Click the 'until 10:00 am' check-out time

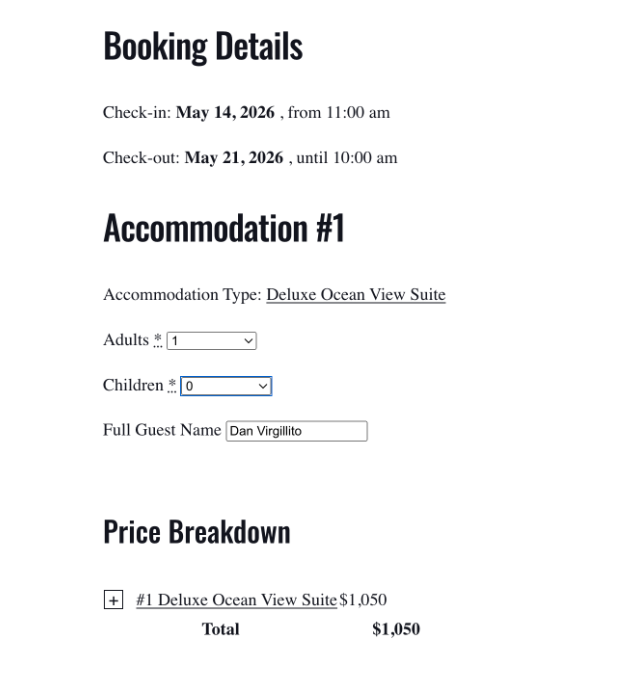point(347,158)
